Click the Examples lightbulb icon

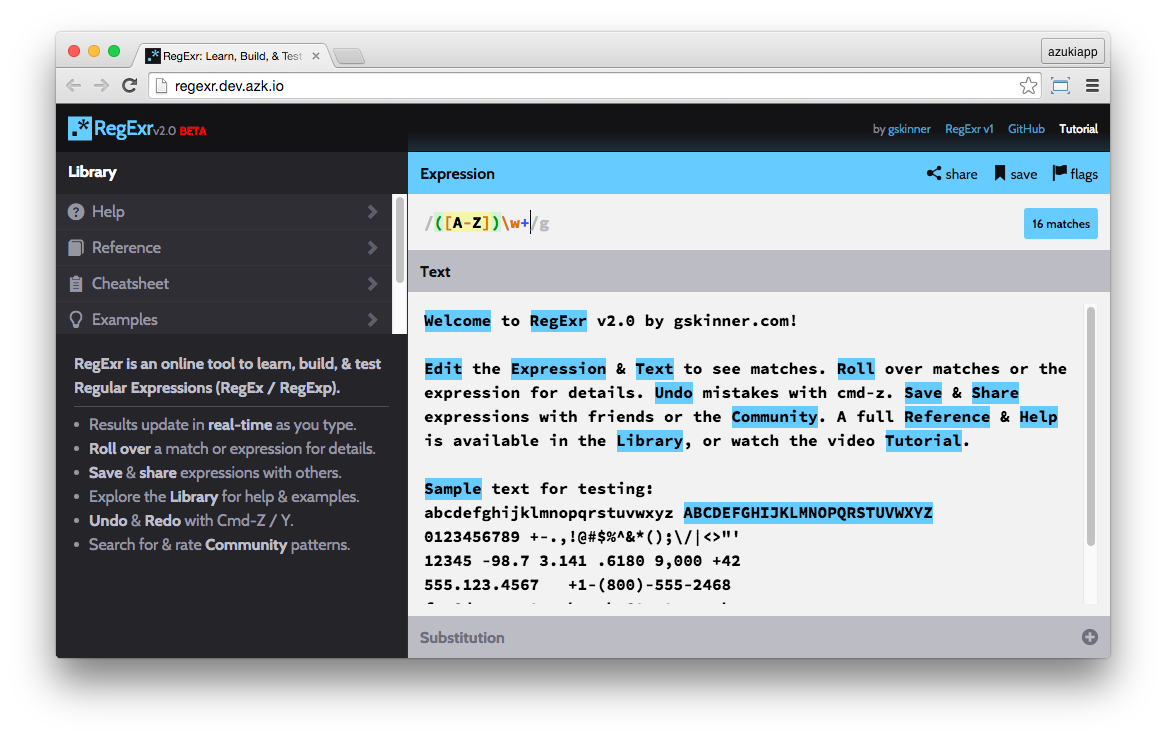pos(76,319)
